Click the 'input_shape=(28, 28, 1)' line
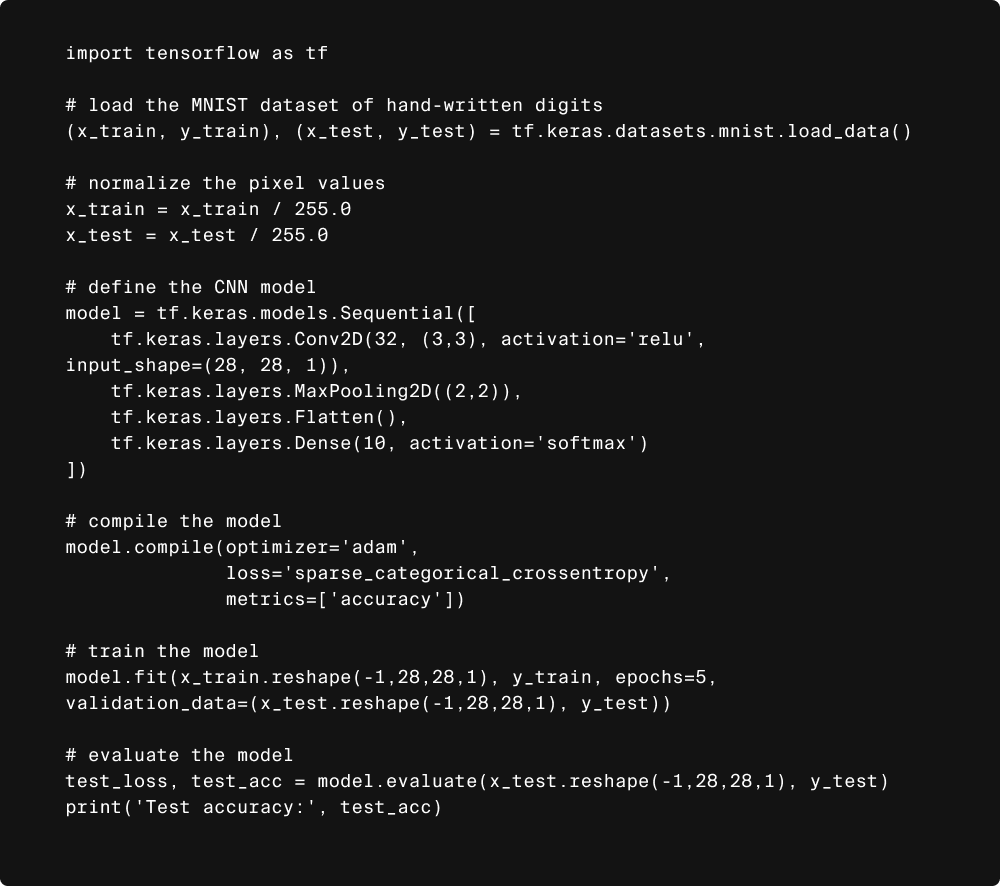This screenshot has height=887, width=1000. (x=208, y=365)
